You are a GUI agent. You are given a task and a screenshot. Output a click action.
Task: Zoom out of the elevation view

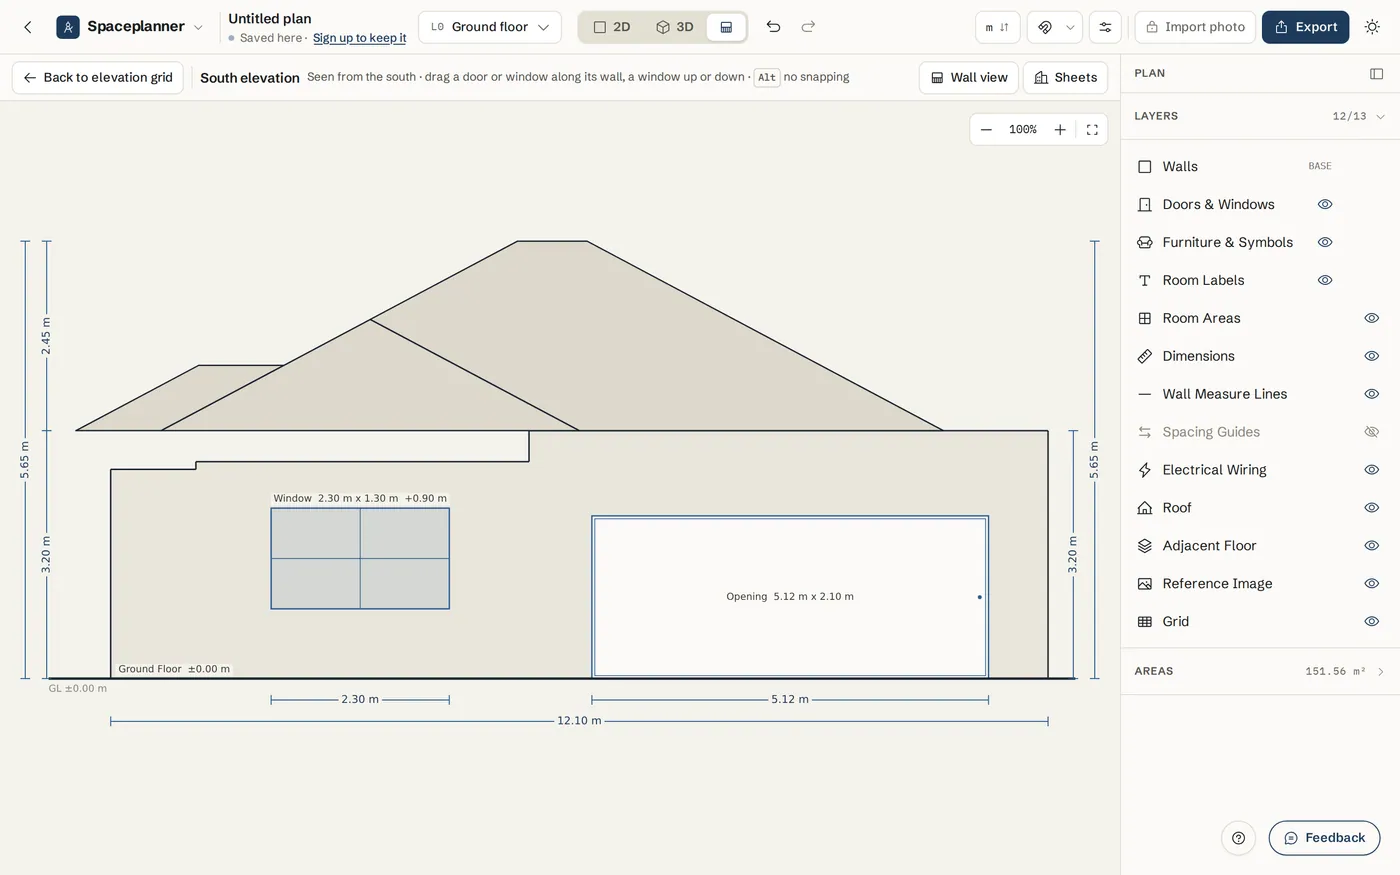pyautogui.click(x=986, y=130)
